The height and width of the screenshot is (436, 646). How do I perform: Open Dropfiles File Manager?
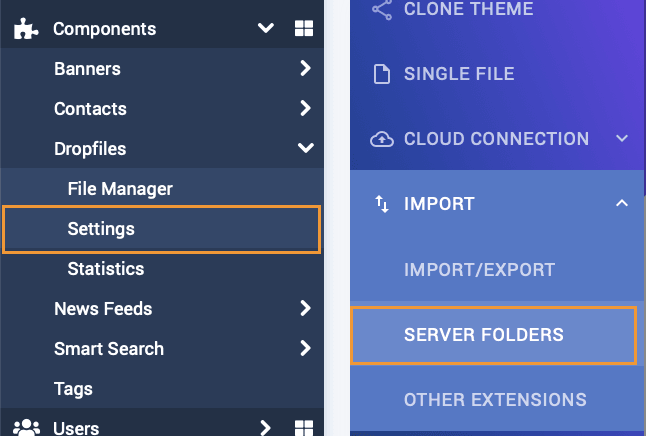120,189
